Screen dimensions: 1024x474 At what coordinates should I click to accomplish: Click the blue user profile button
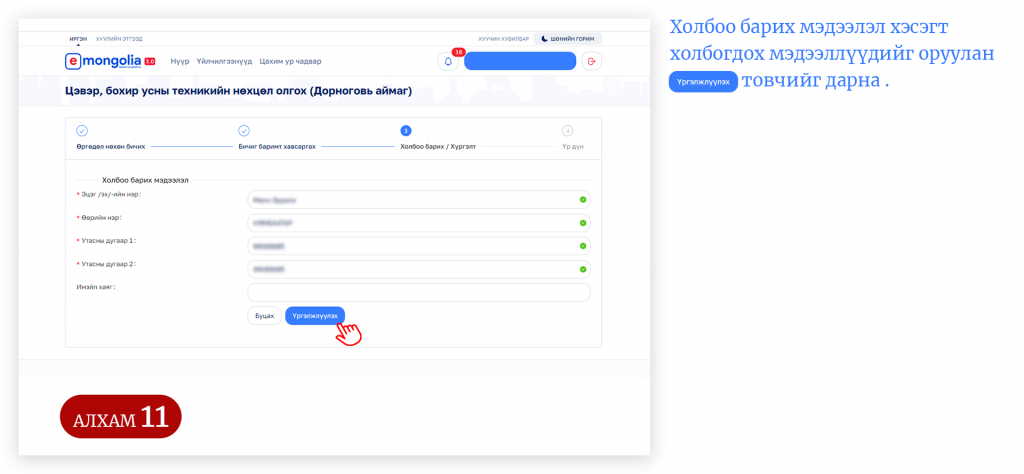[x=520, y=61]
